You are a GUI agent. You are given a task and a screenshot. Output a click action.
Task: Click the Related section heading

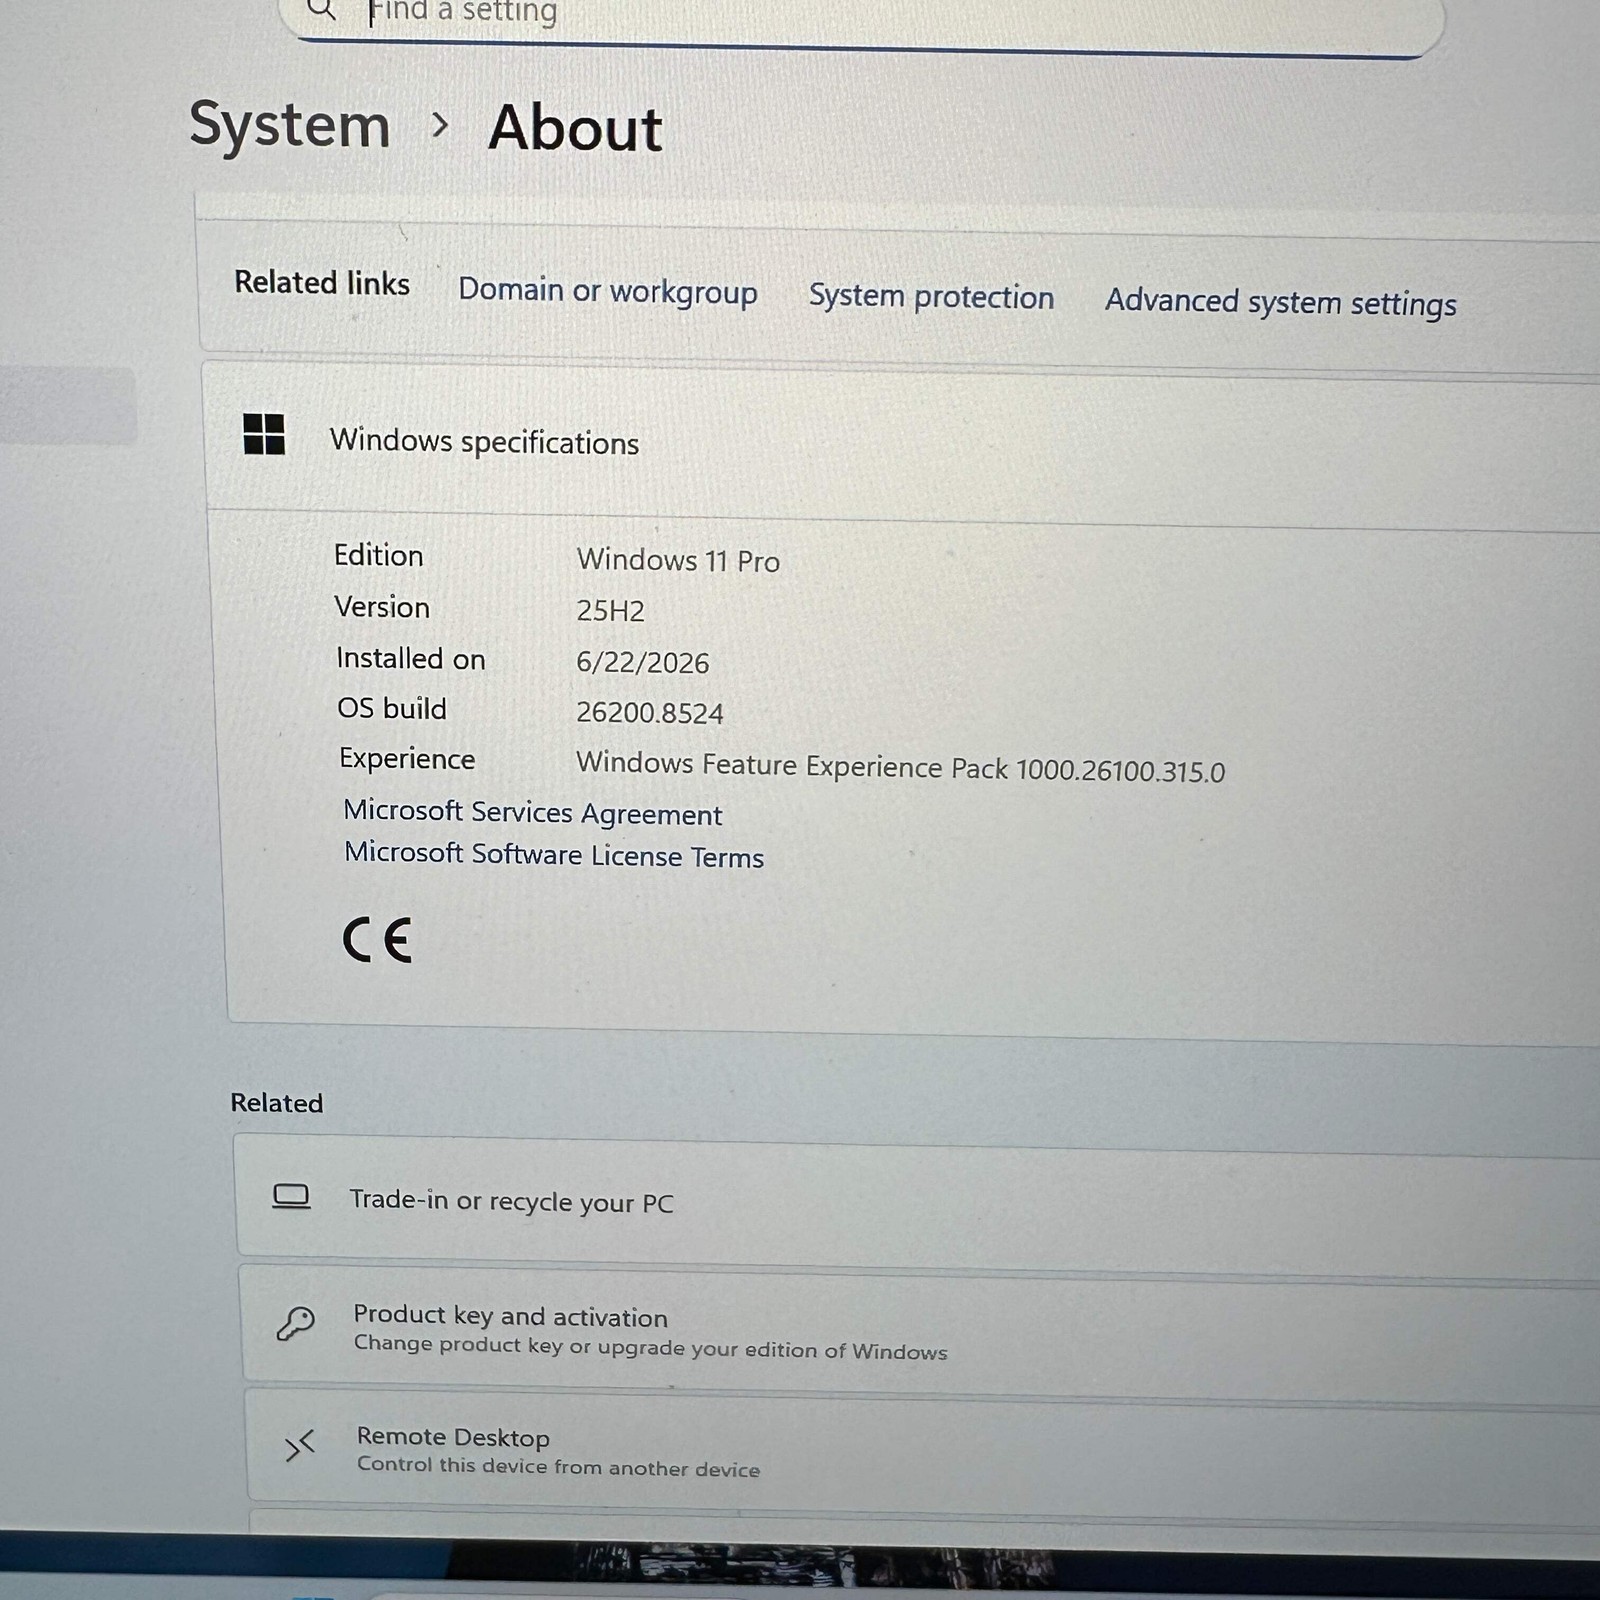(277, 1103)
